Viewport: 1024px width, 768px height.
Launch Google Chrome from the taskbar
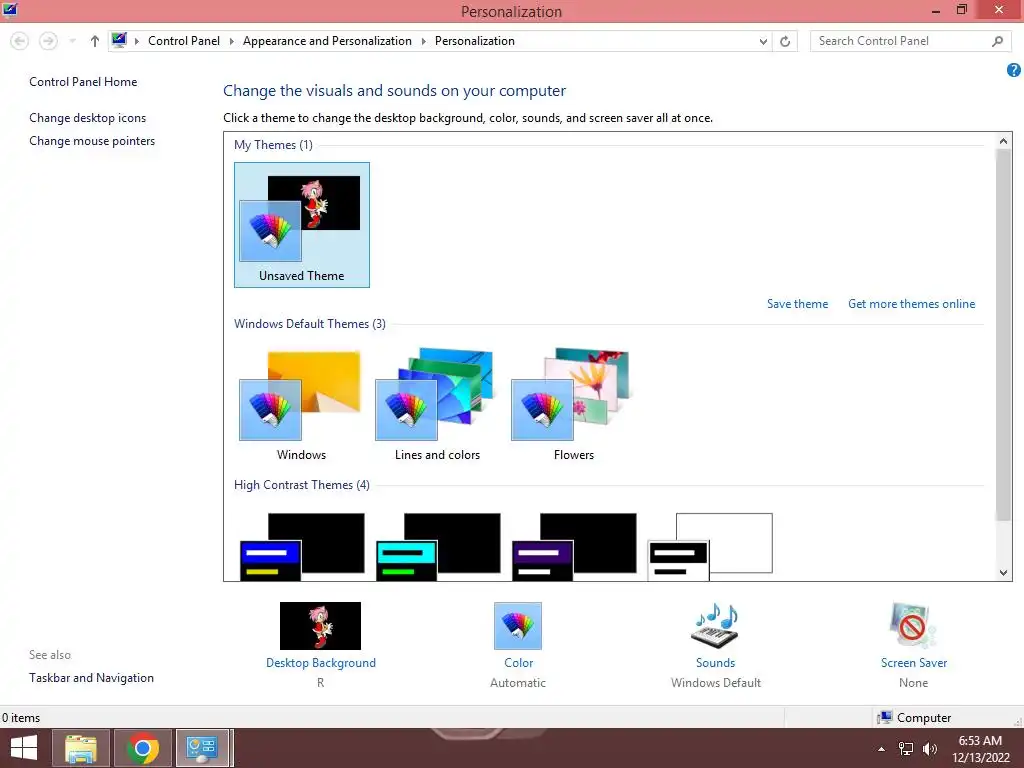point(143,748)
